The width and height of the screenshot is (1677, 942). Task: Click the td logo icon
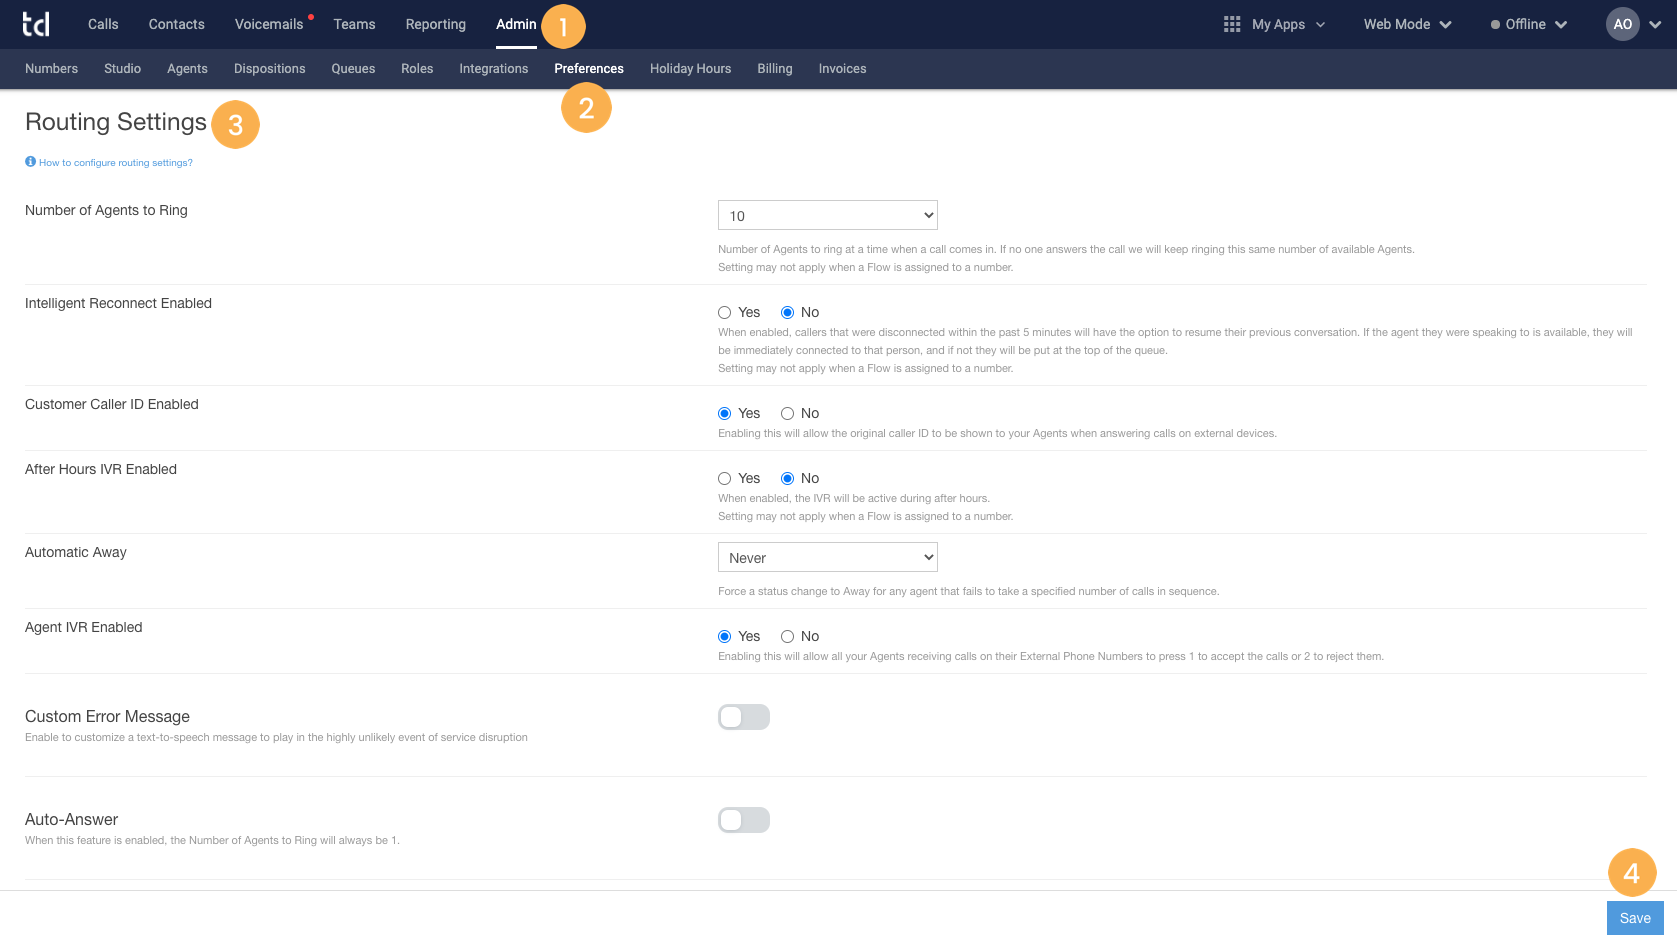point(36,24)
